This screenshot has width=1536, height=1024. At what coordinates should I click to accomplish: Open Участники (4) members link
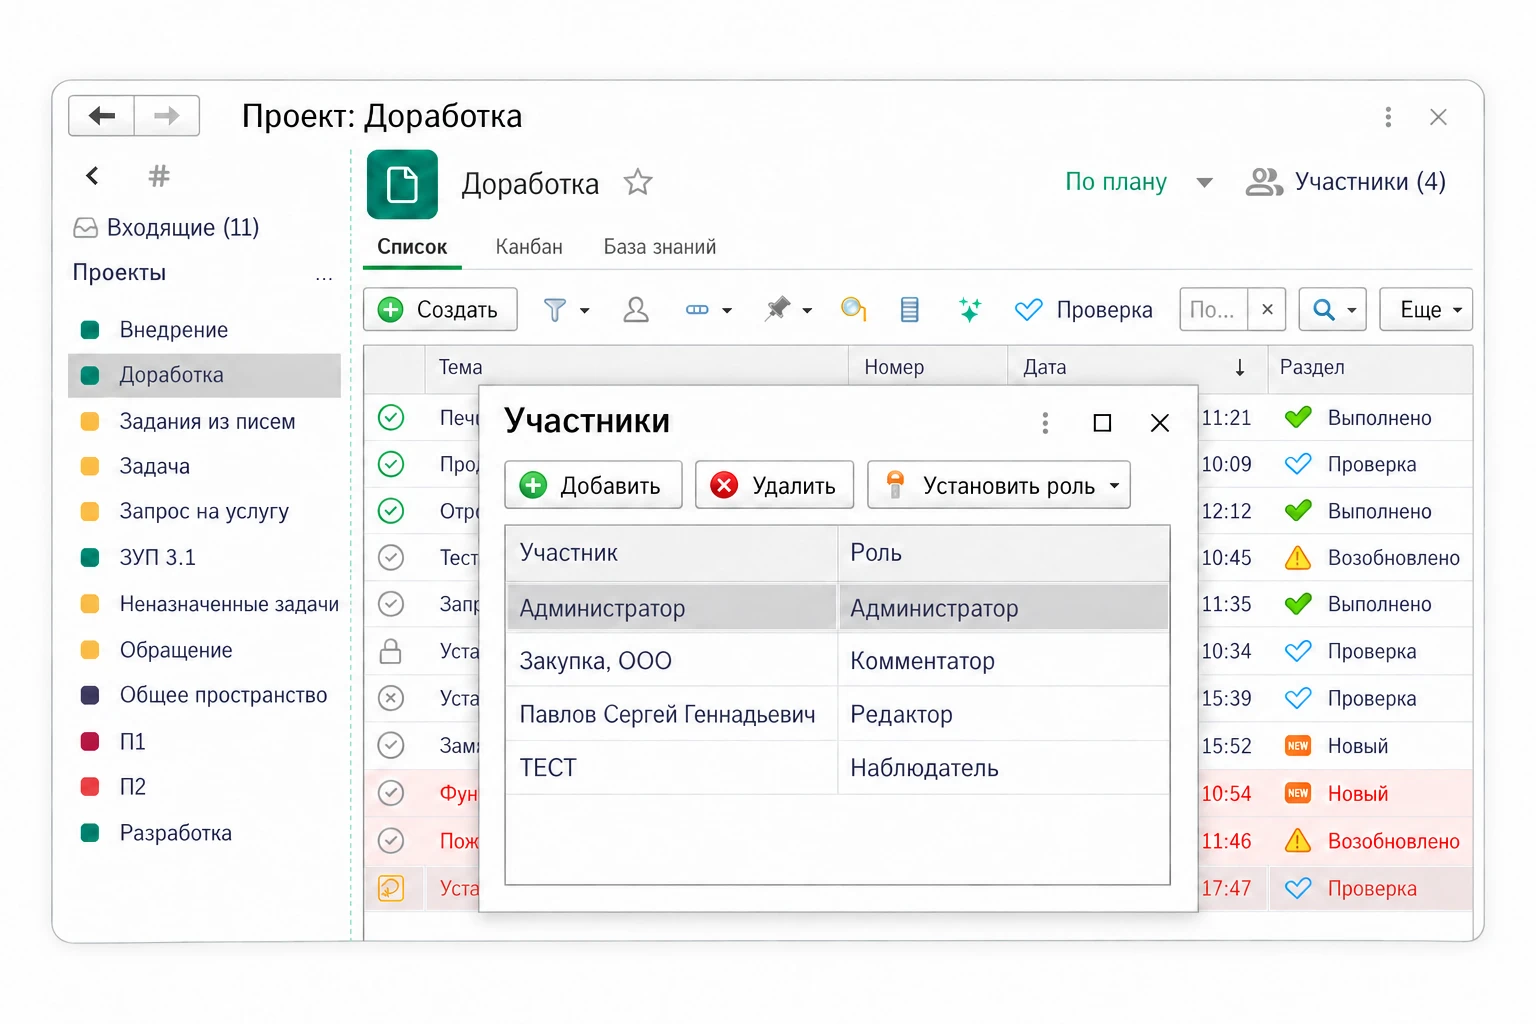(x=1346, y=182)
